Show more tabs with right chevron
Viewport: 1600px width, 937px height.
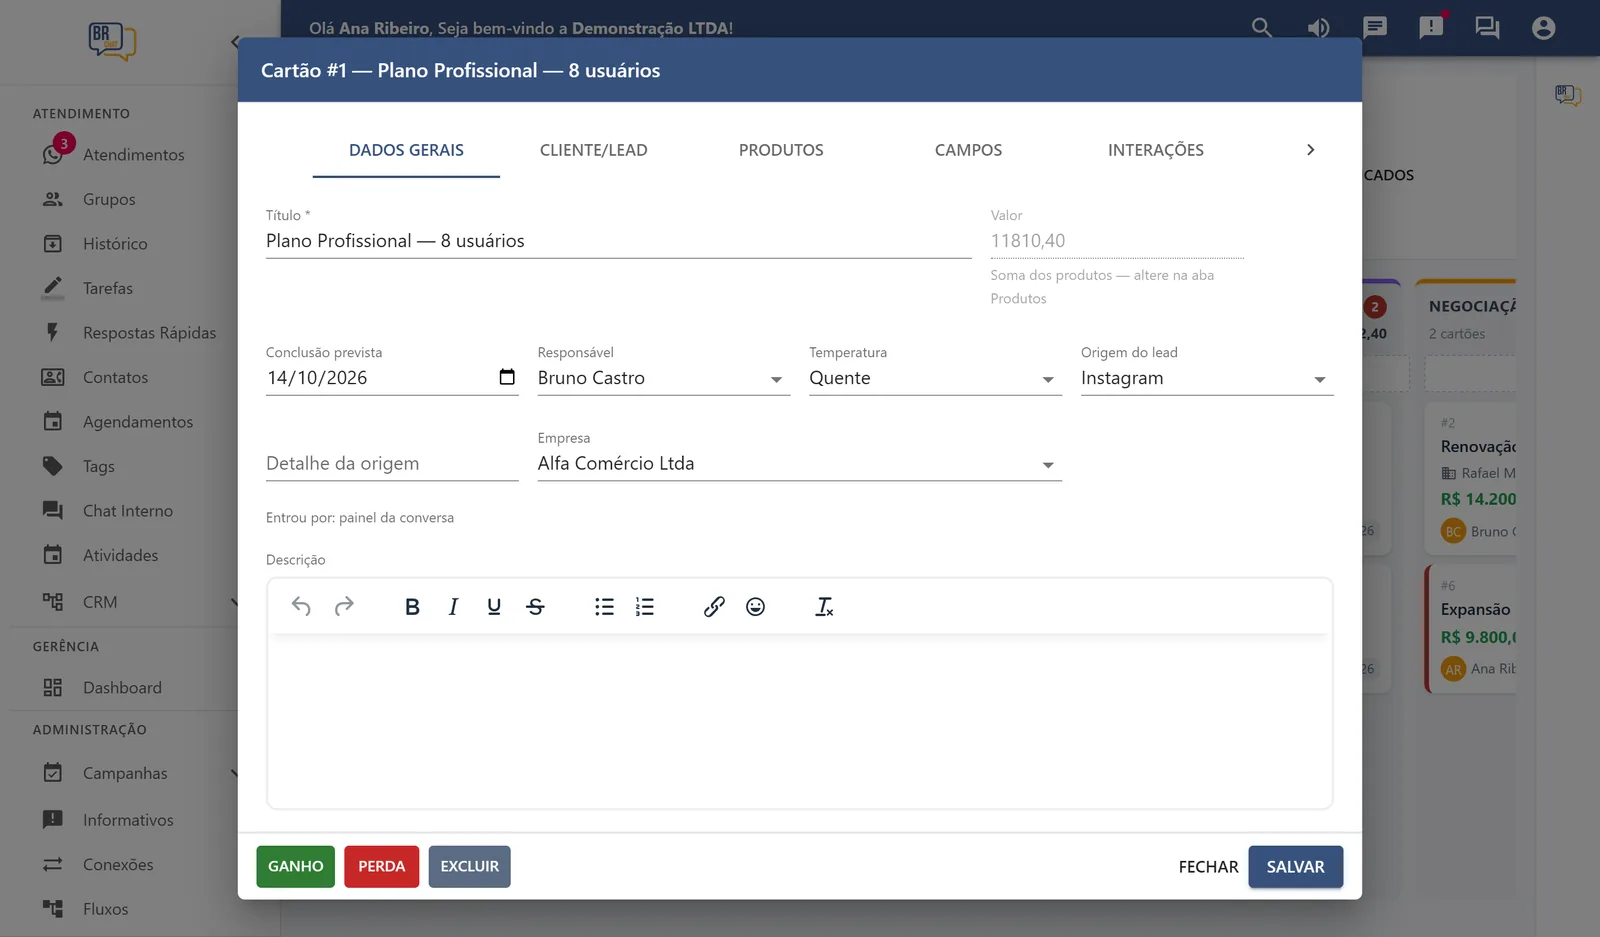1311,150
